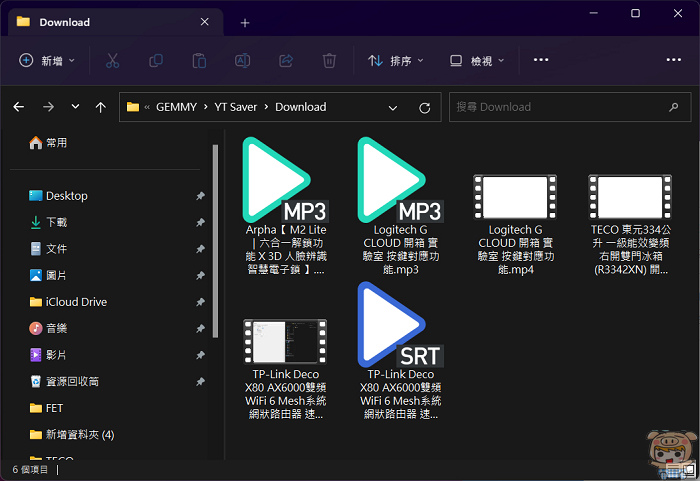Go up one folder level

pyautogui.click(x=100, y=107)
